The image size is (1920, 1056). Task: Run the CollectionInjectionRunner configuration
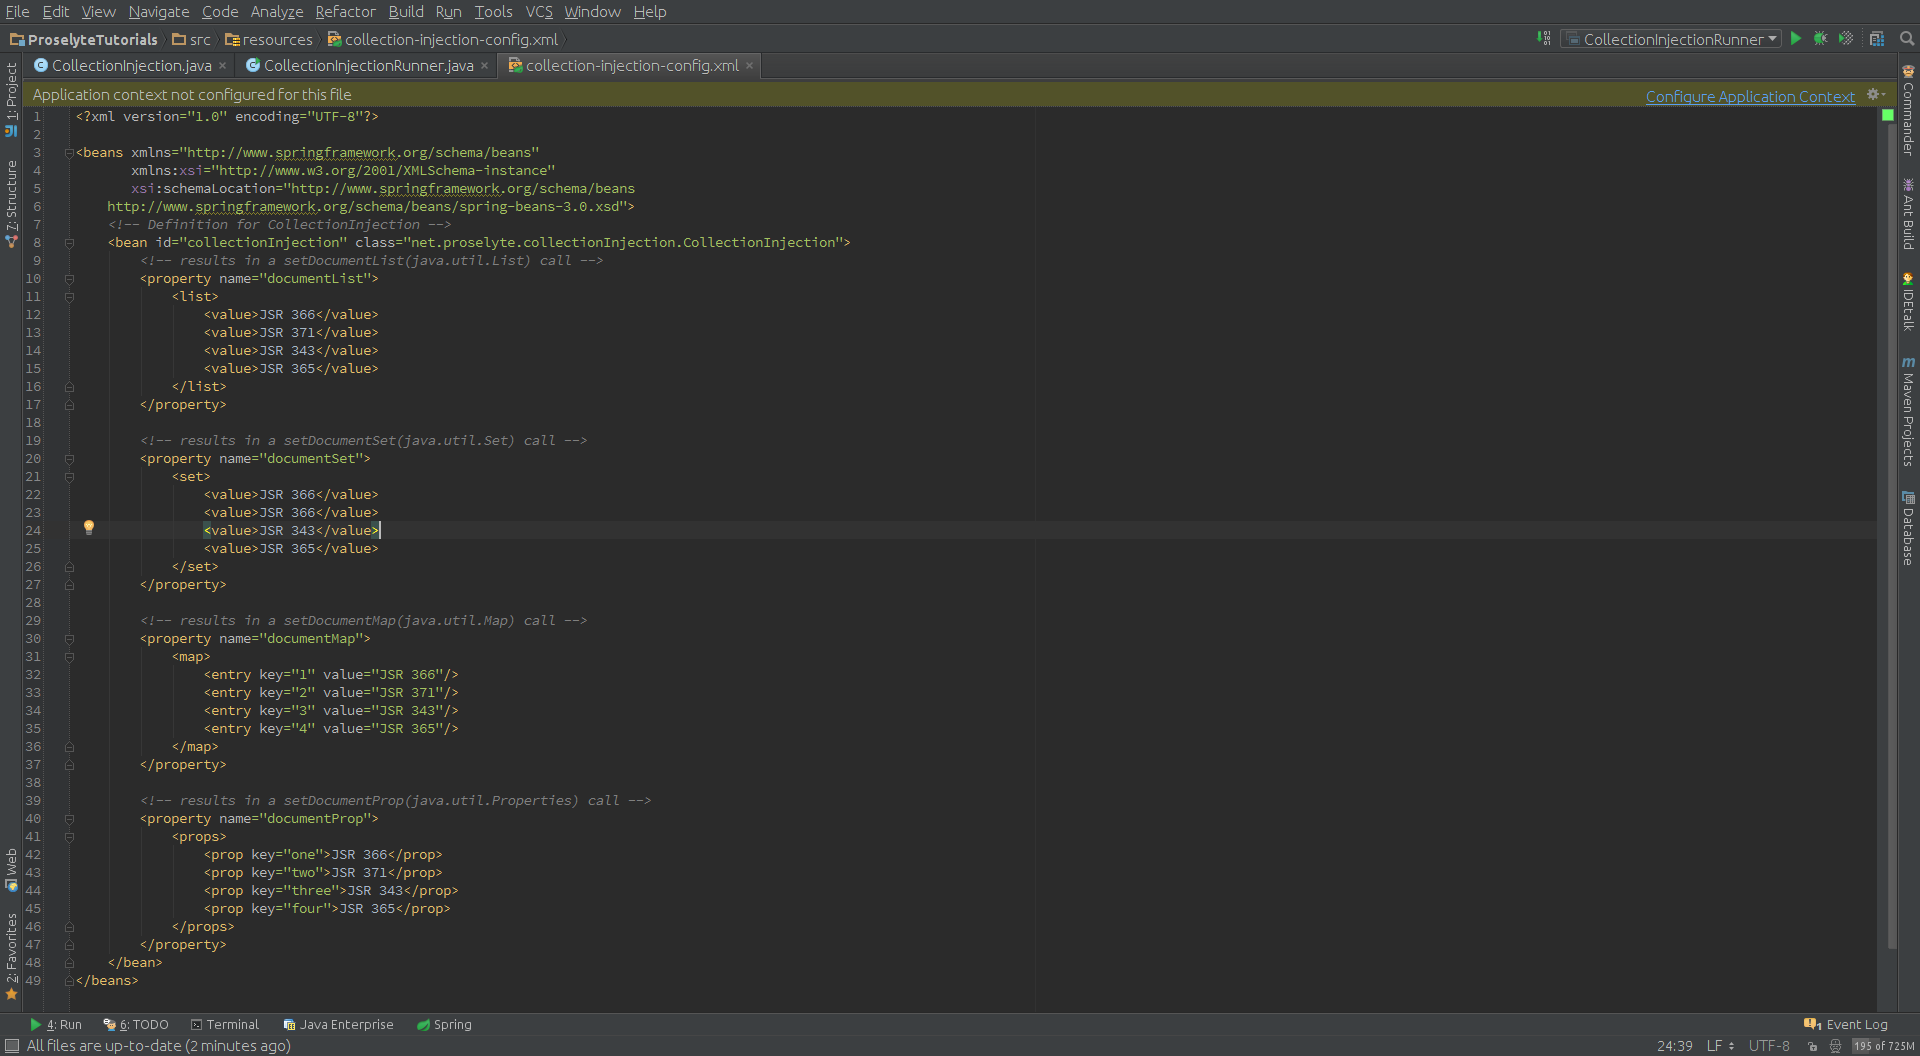tap(1796, 38)
